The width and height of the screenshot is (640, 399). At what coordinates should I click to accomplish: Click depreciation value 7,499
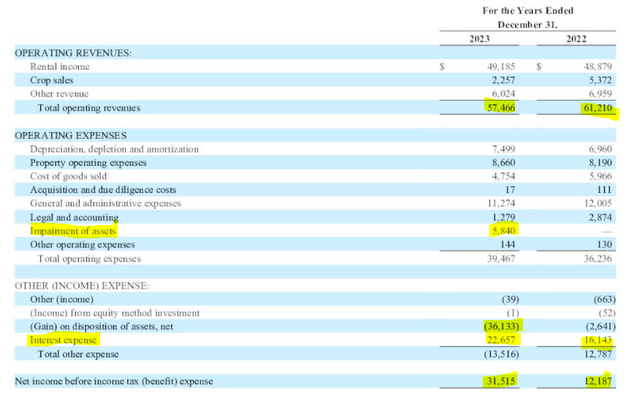point(503,149)
